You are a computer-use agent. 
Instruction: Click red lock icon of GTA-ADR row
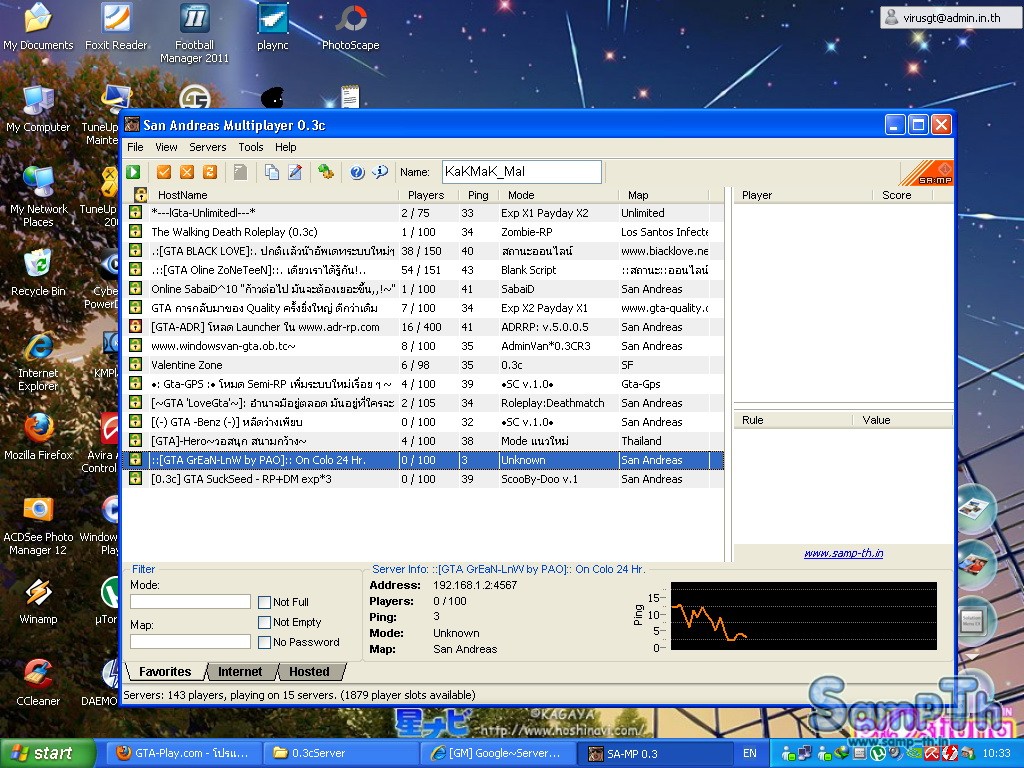[135, 327]
